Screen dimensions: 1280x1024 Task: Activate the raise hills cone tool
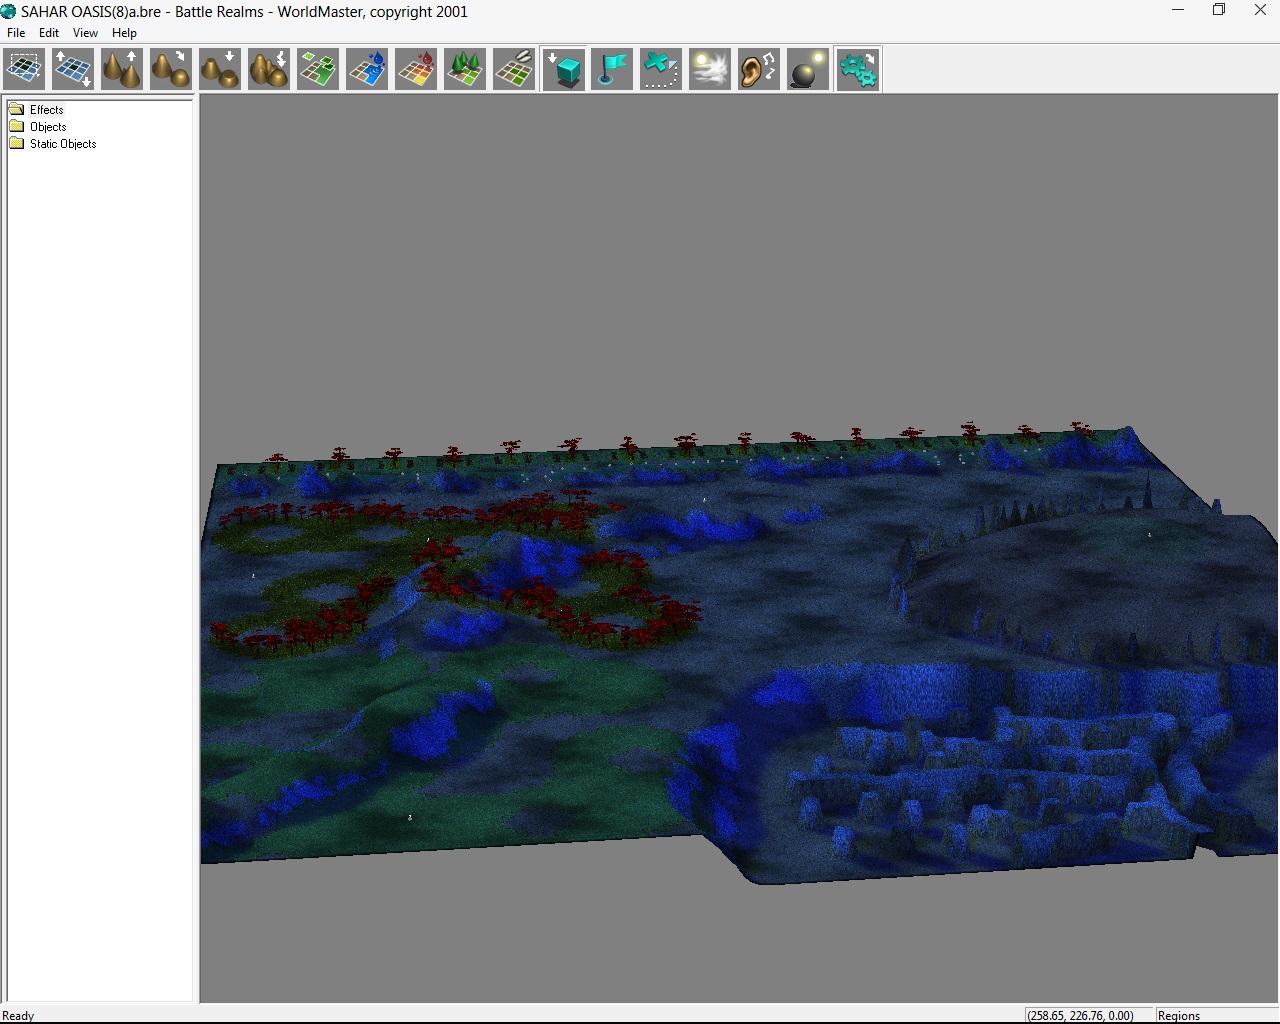tap(122, 70)
